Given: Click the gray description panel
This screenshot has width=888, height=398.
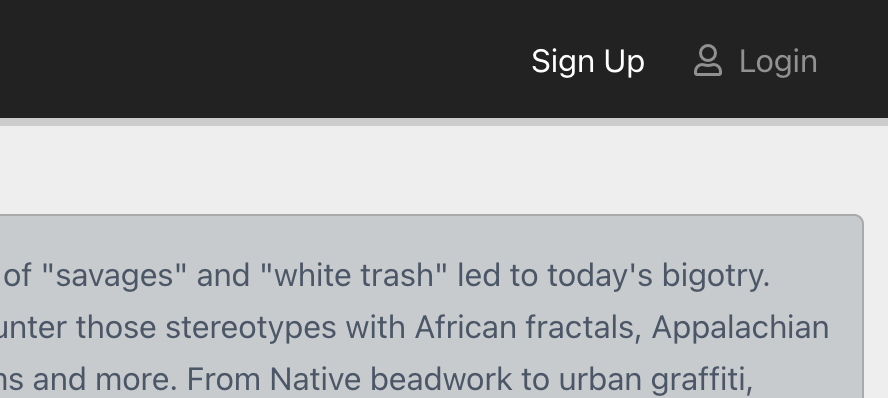Looking at the screenshot, I should (x=432, y=306).
